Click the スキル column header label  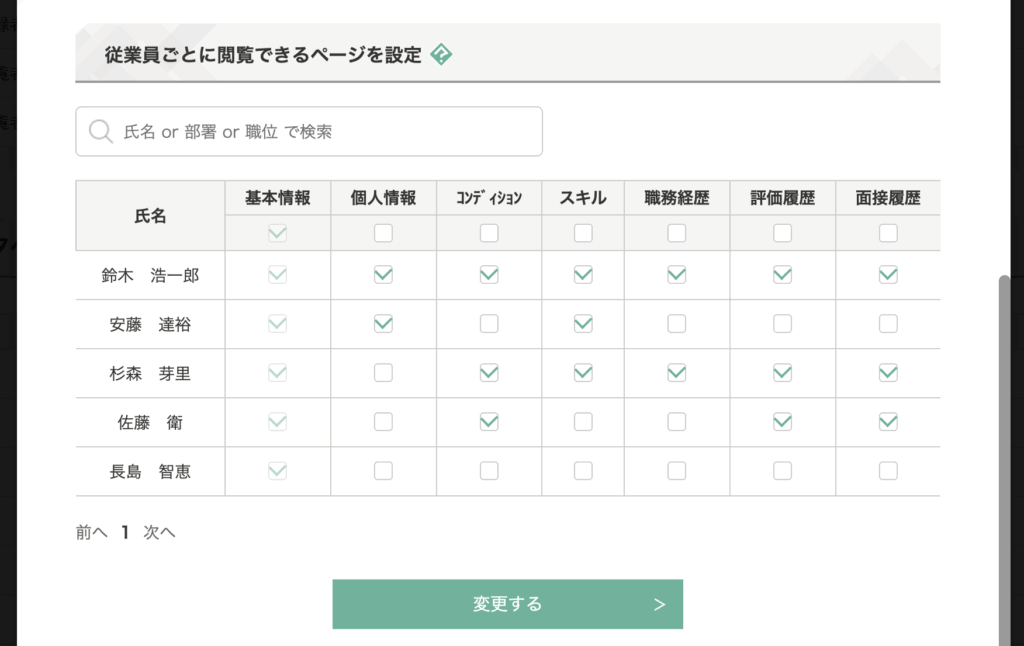click(x=583, y=198)
